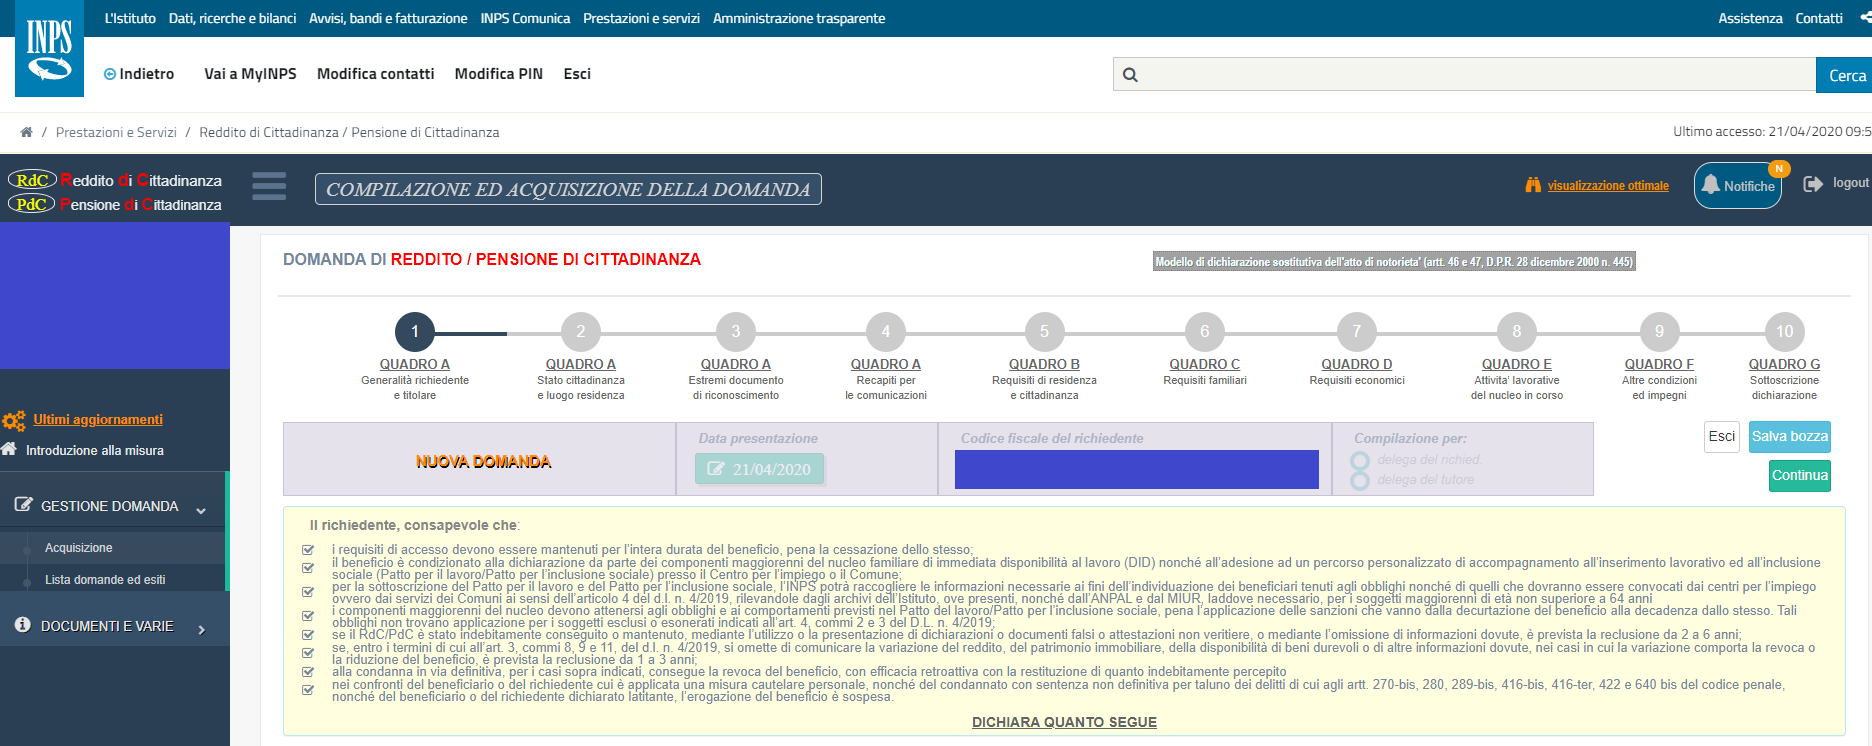Jump to step 8 Quadro E

[x=1517, y=332]
